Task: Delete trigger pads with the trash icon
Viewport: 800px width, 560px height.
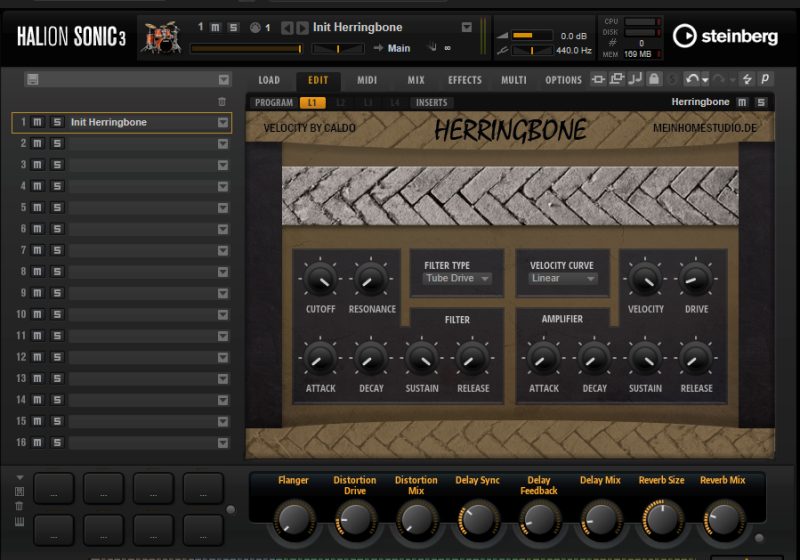Action: coord(19,506)
